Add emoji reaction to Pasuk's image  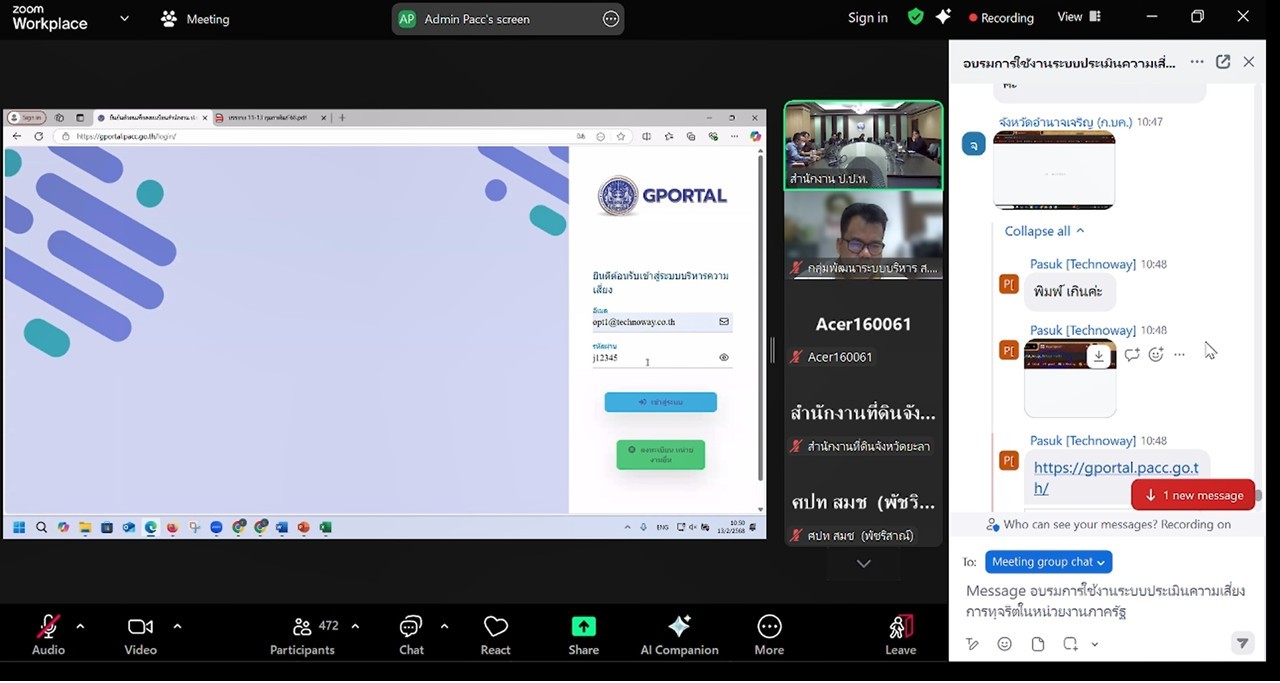point(1156,355)
